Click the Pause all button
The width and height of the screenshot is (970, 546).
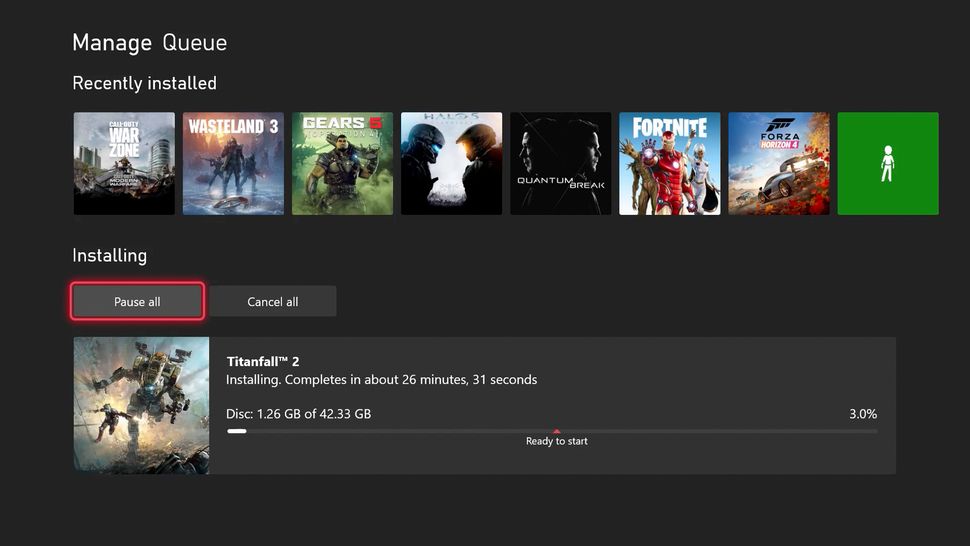(x=137, y=301)
